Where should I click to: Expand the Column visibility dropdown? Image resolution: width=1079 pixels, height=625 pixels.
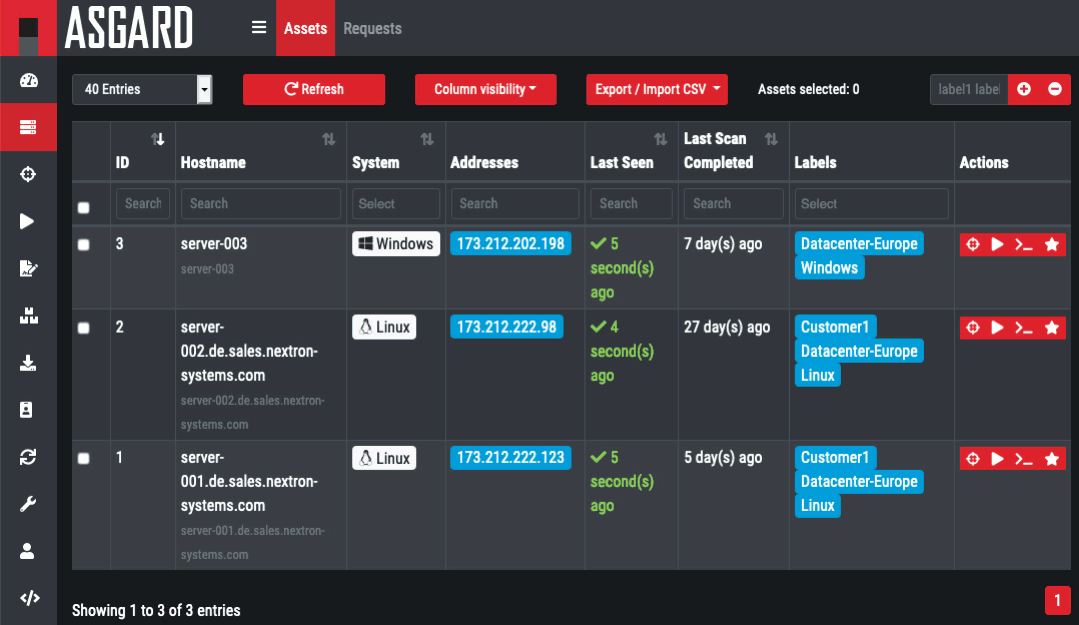(485, 89)
